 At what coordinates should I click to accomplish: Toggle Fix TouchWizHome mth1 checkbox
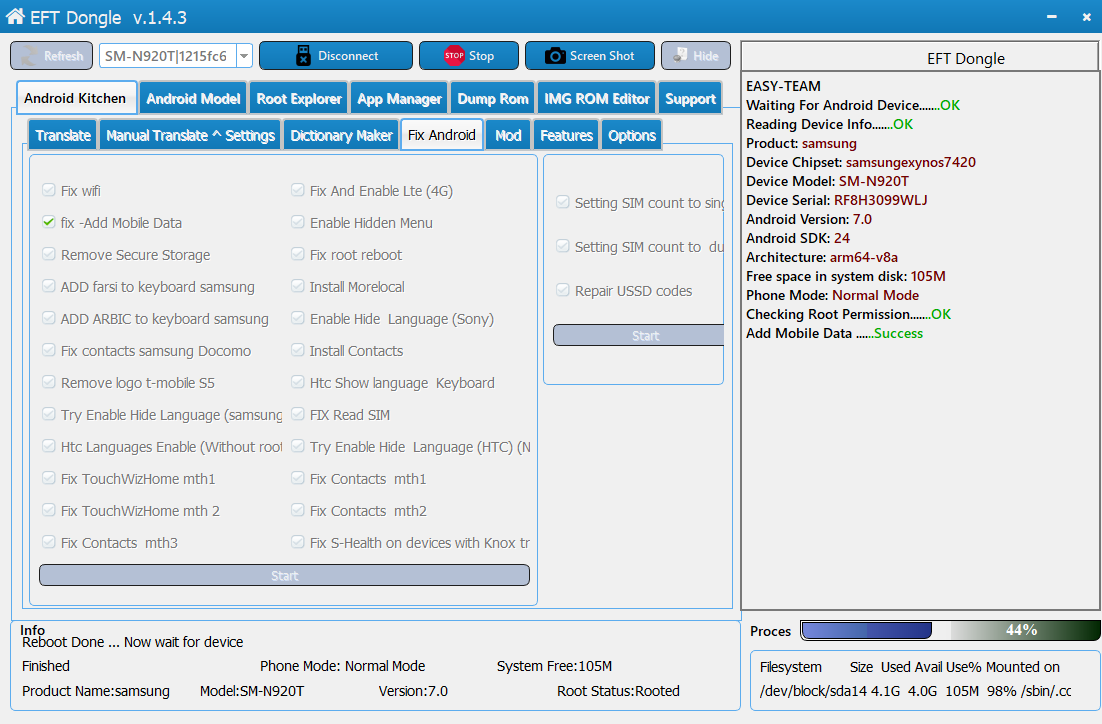pos(48,478)
